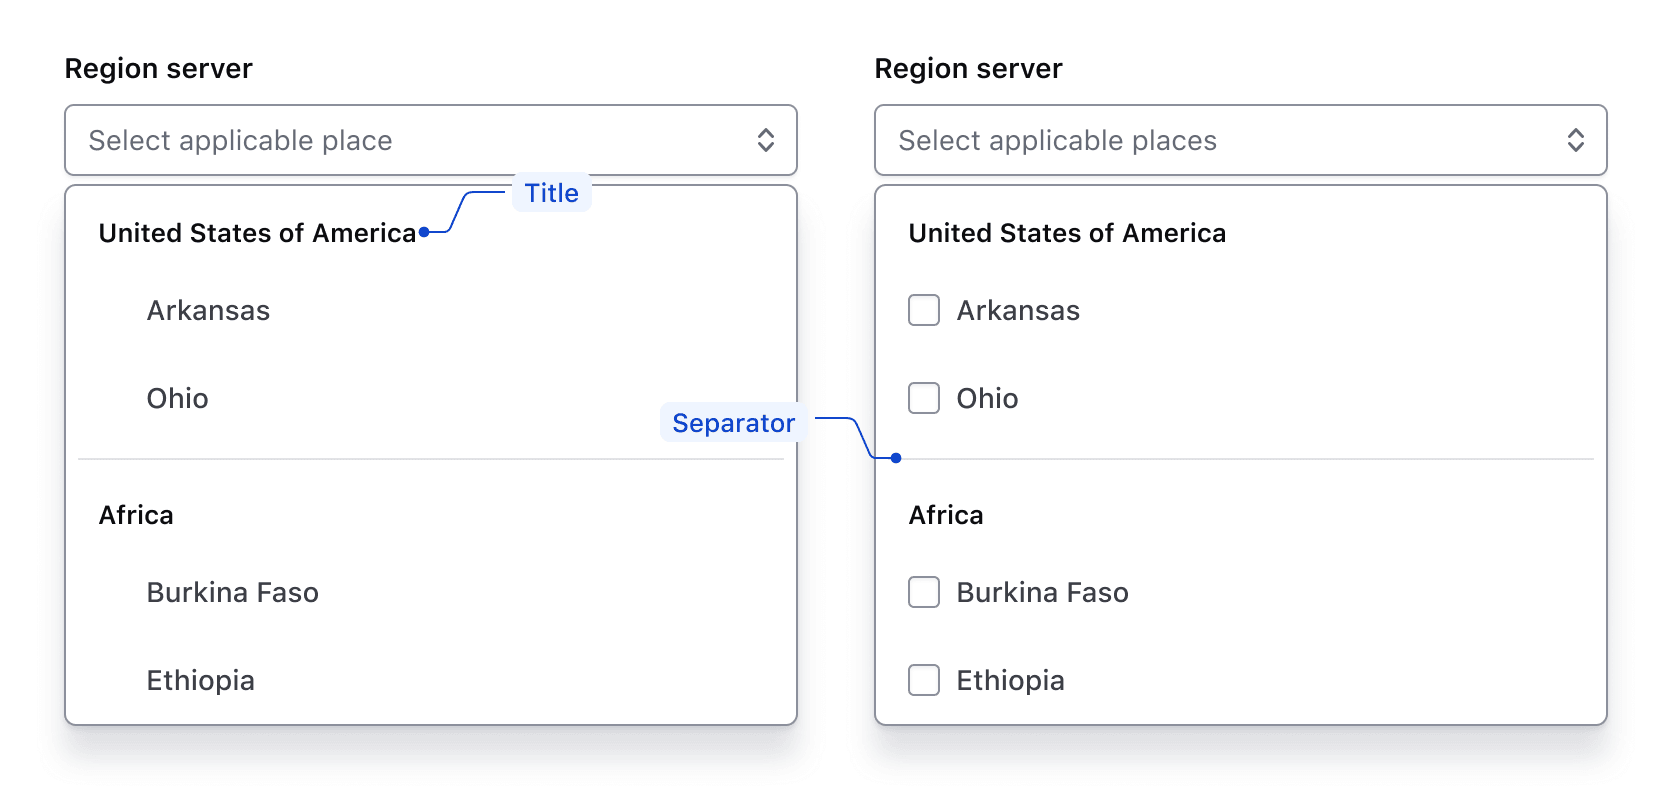Toggle the Arkansas checkbox
Viewport: 1672px width, 786px height.
click(924, 310)
